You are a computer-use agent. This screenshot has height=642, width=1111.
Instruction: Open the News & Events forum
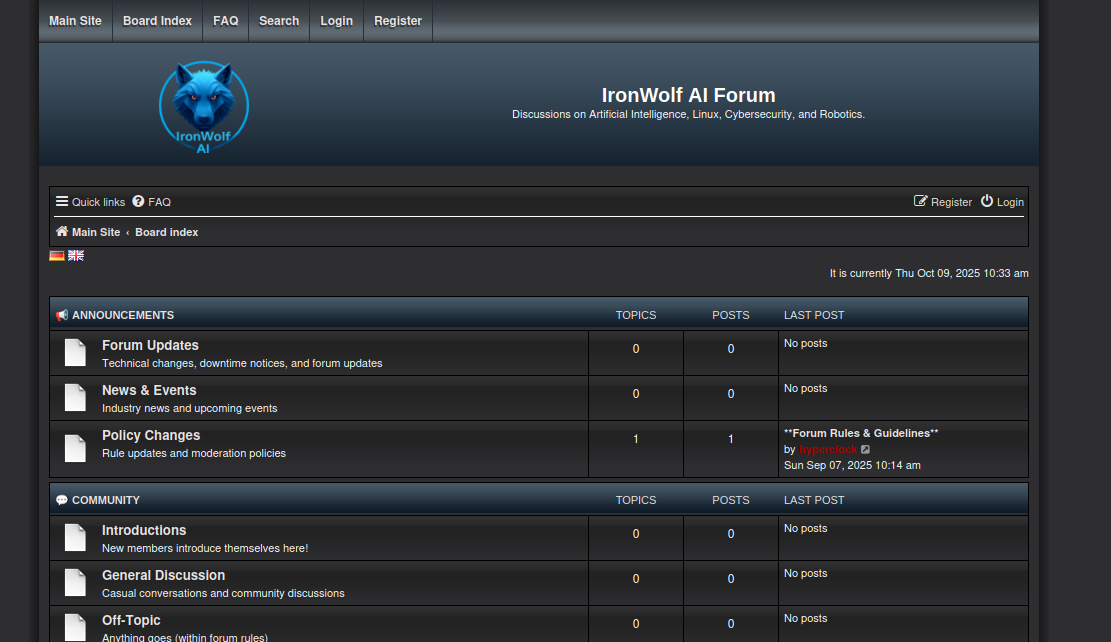pos(148,390)
